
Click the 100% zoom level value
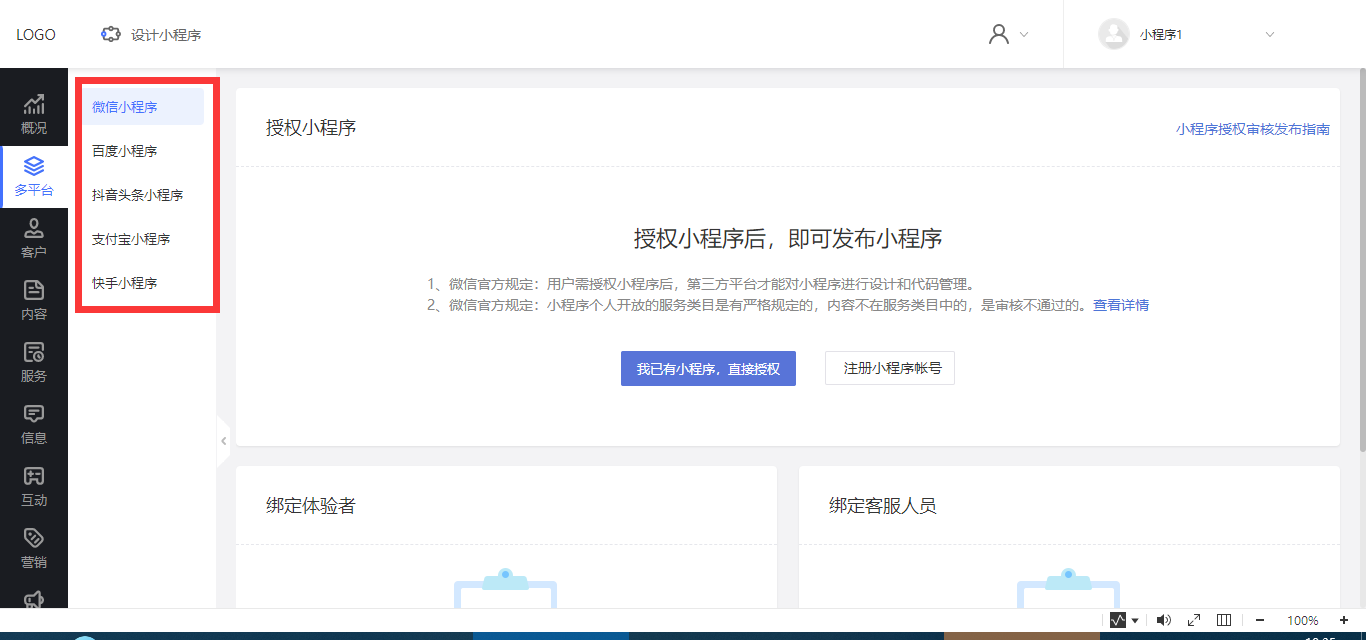pos(1302,620)
